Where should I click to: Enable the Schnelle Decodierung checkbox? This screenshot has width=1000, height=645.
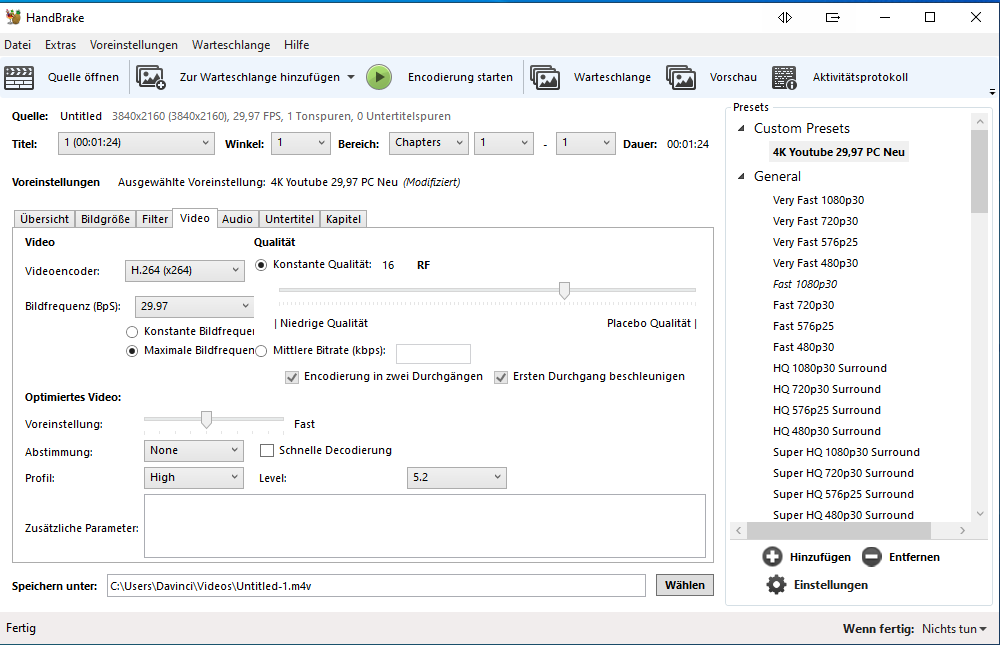267,450
